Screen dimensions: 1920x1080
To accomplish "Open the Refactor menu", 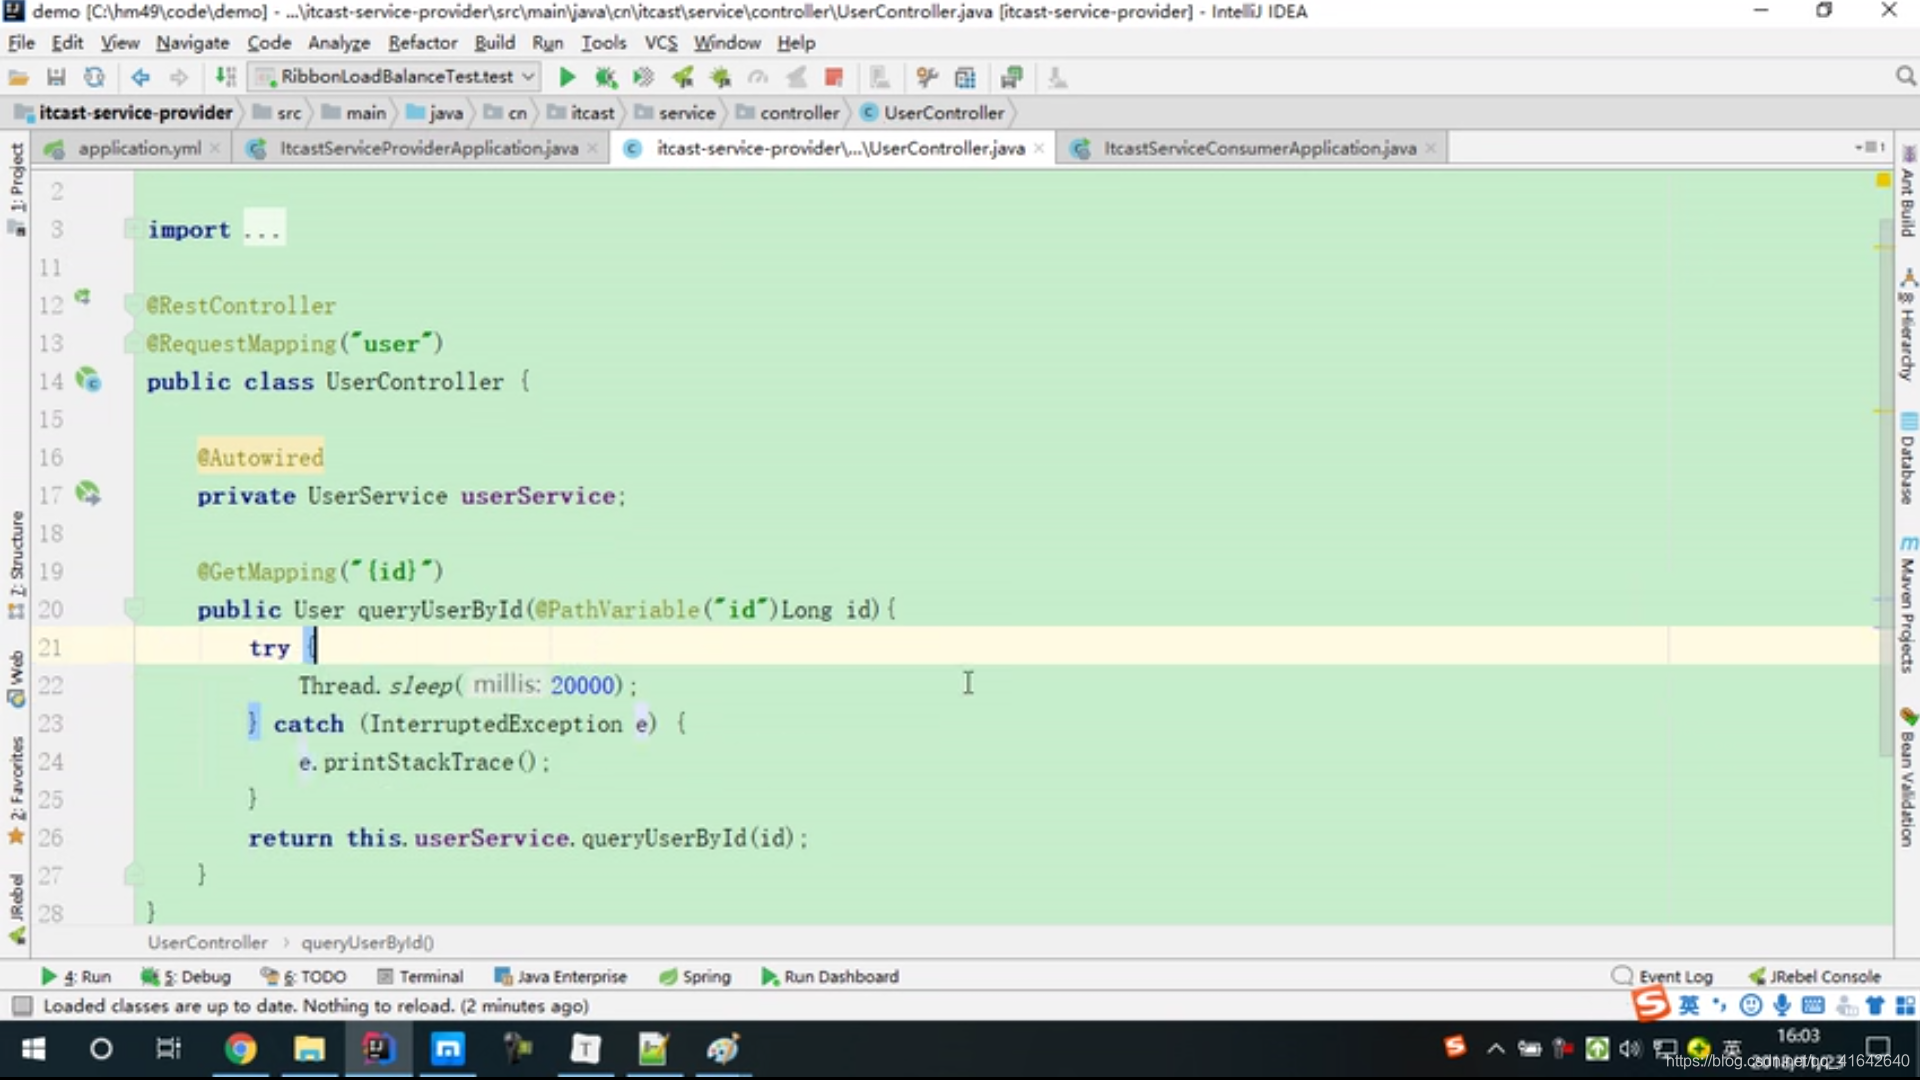I will pos(422,43).
